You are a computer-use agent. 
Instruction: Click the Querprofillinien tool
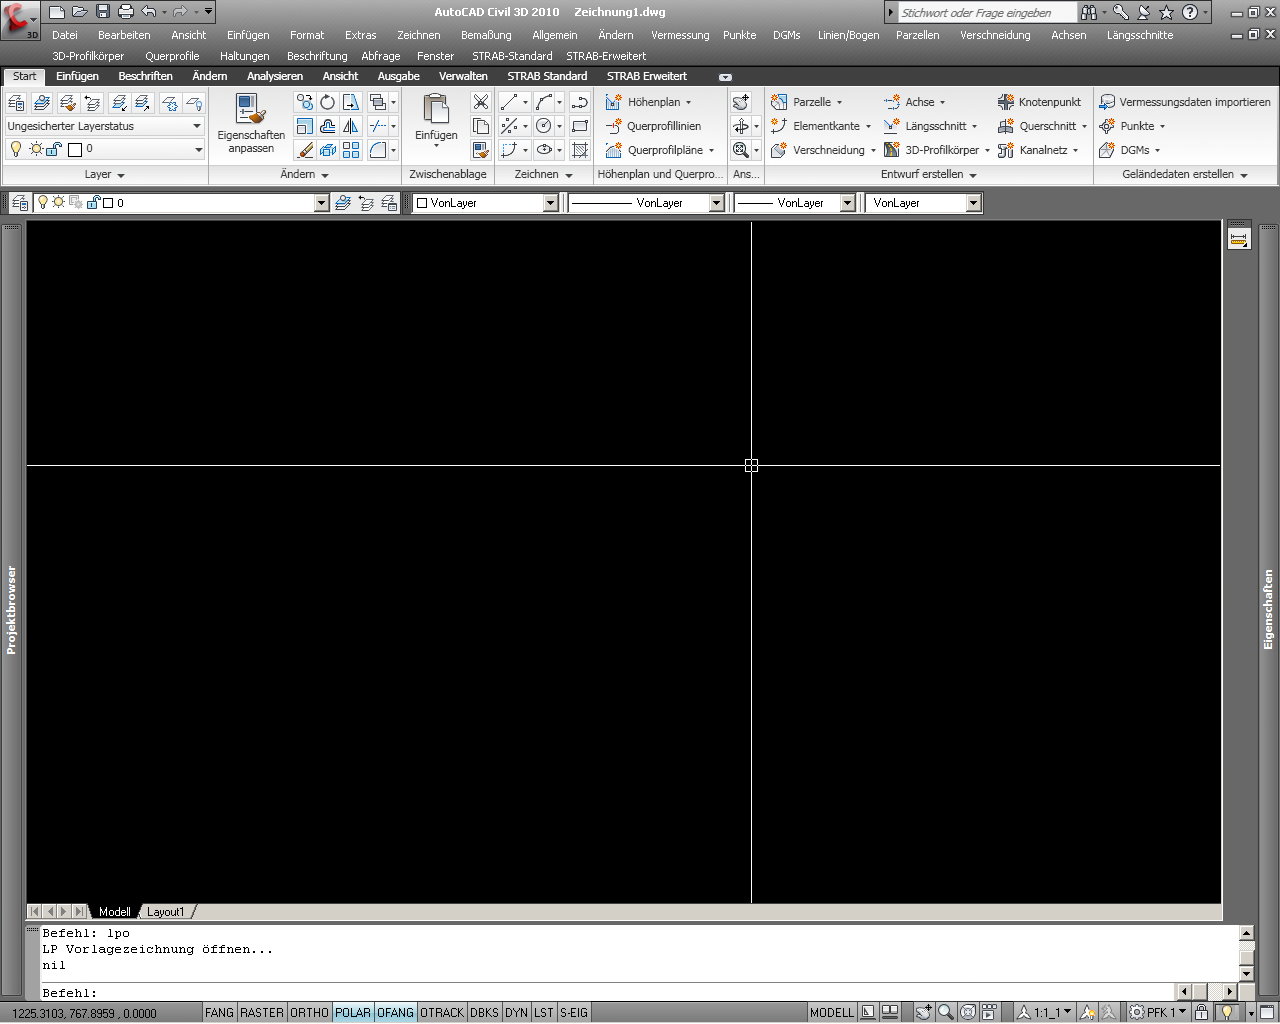(x=653, y=126)
